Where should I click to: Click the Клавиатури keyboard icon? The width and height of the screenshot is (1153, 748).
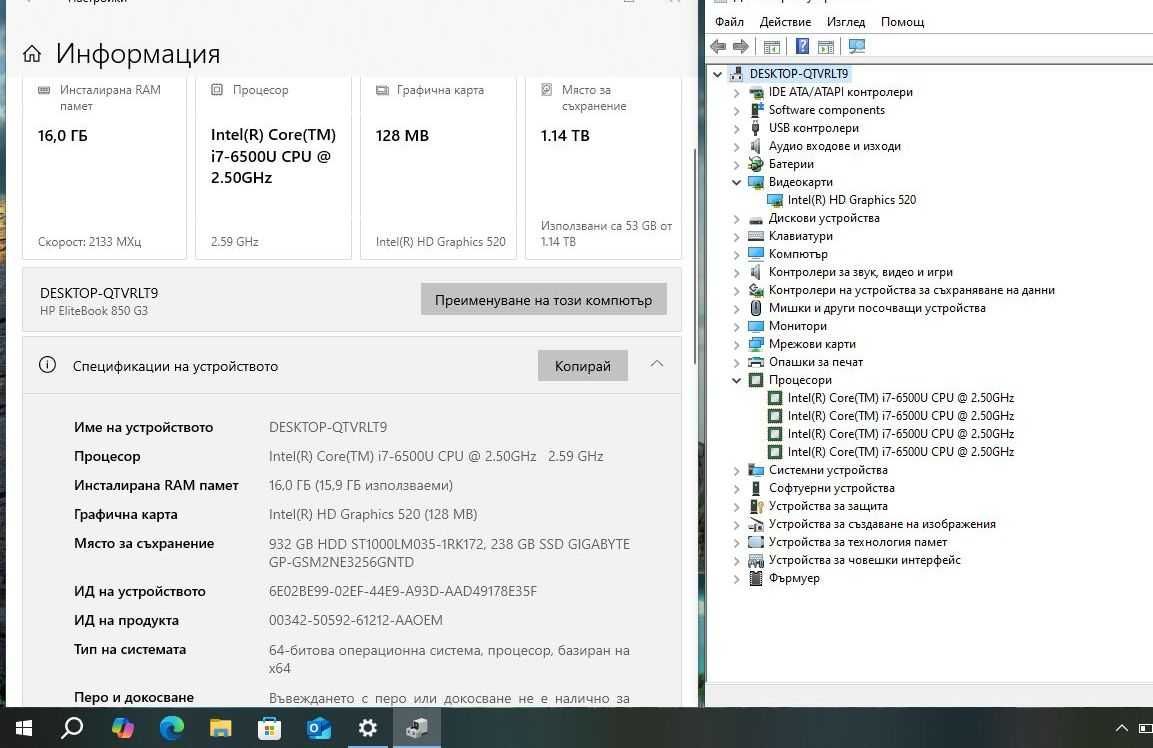pos(755,236)
